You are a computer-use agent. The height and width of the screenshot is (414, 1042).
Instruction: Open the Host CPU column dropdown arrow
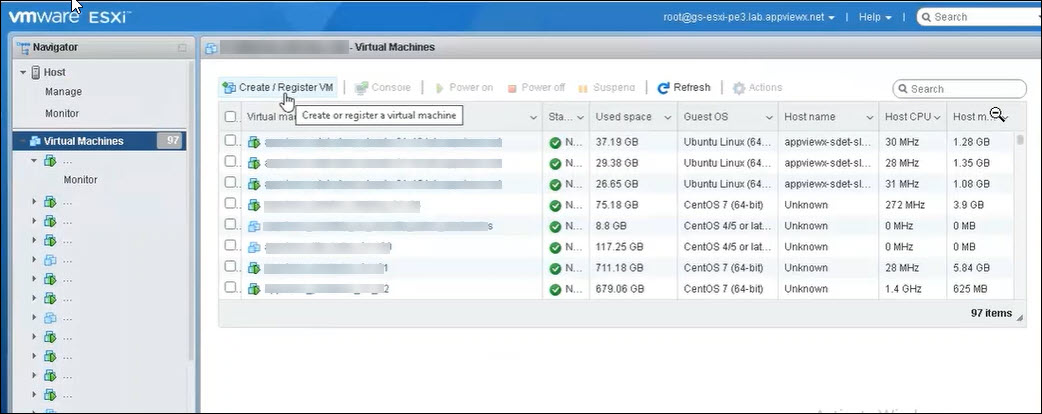pyautogui.click(x=937, y=118)
